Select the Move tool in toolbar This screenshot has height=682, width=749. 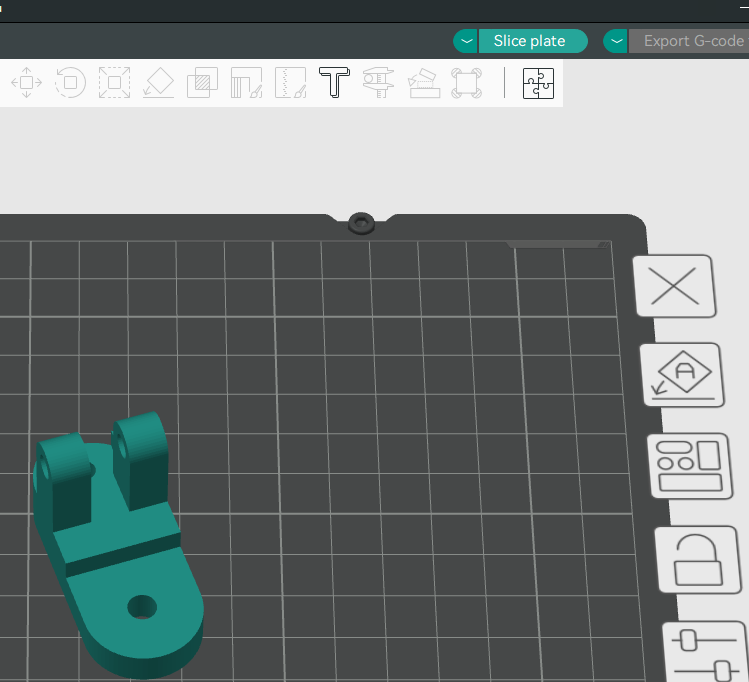[26, 82]
